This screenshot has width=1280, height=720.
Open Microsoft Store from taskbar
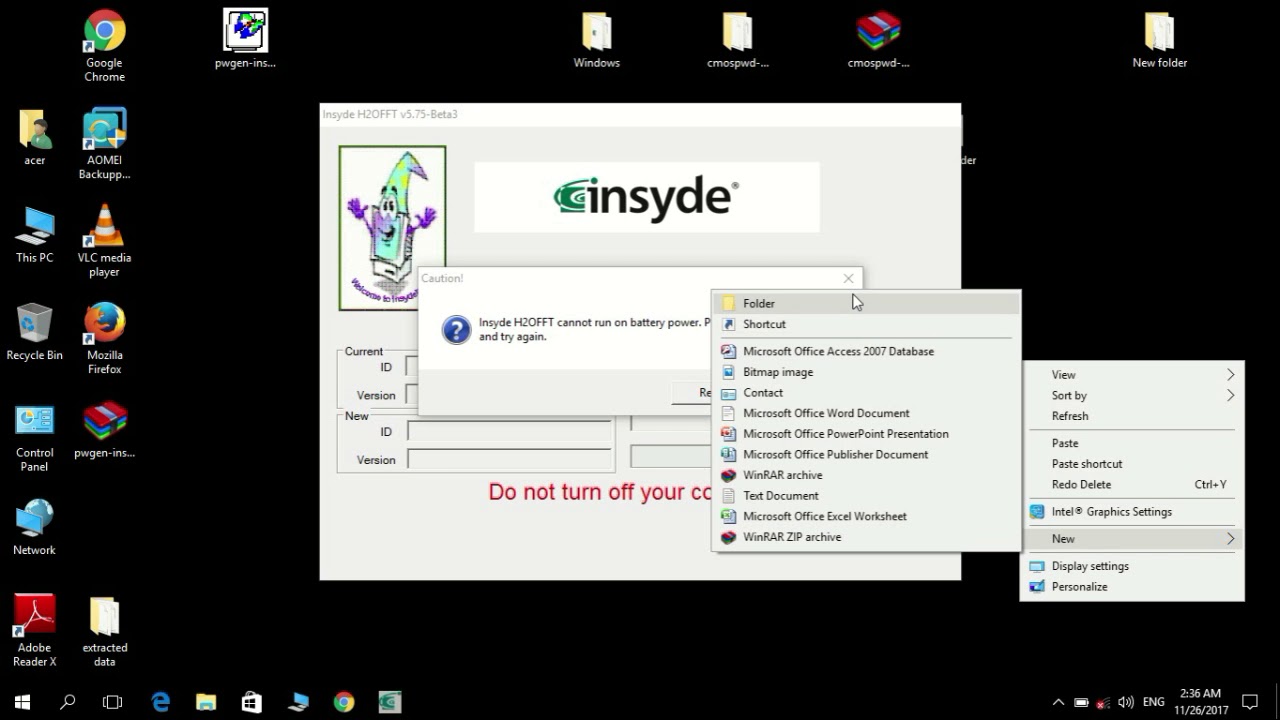pyautogui.click(x=251, y=702)
